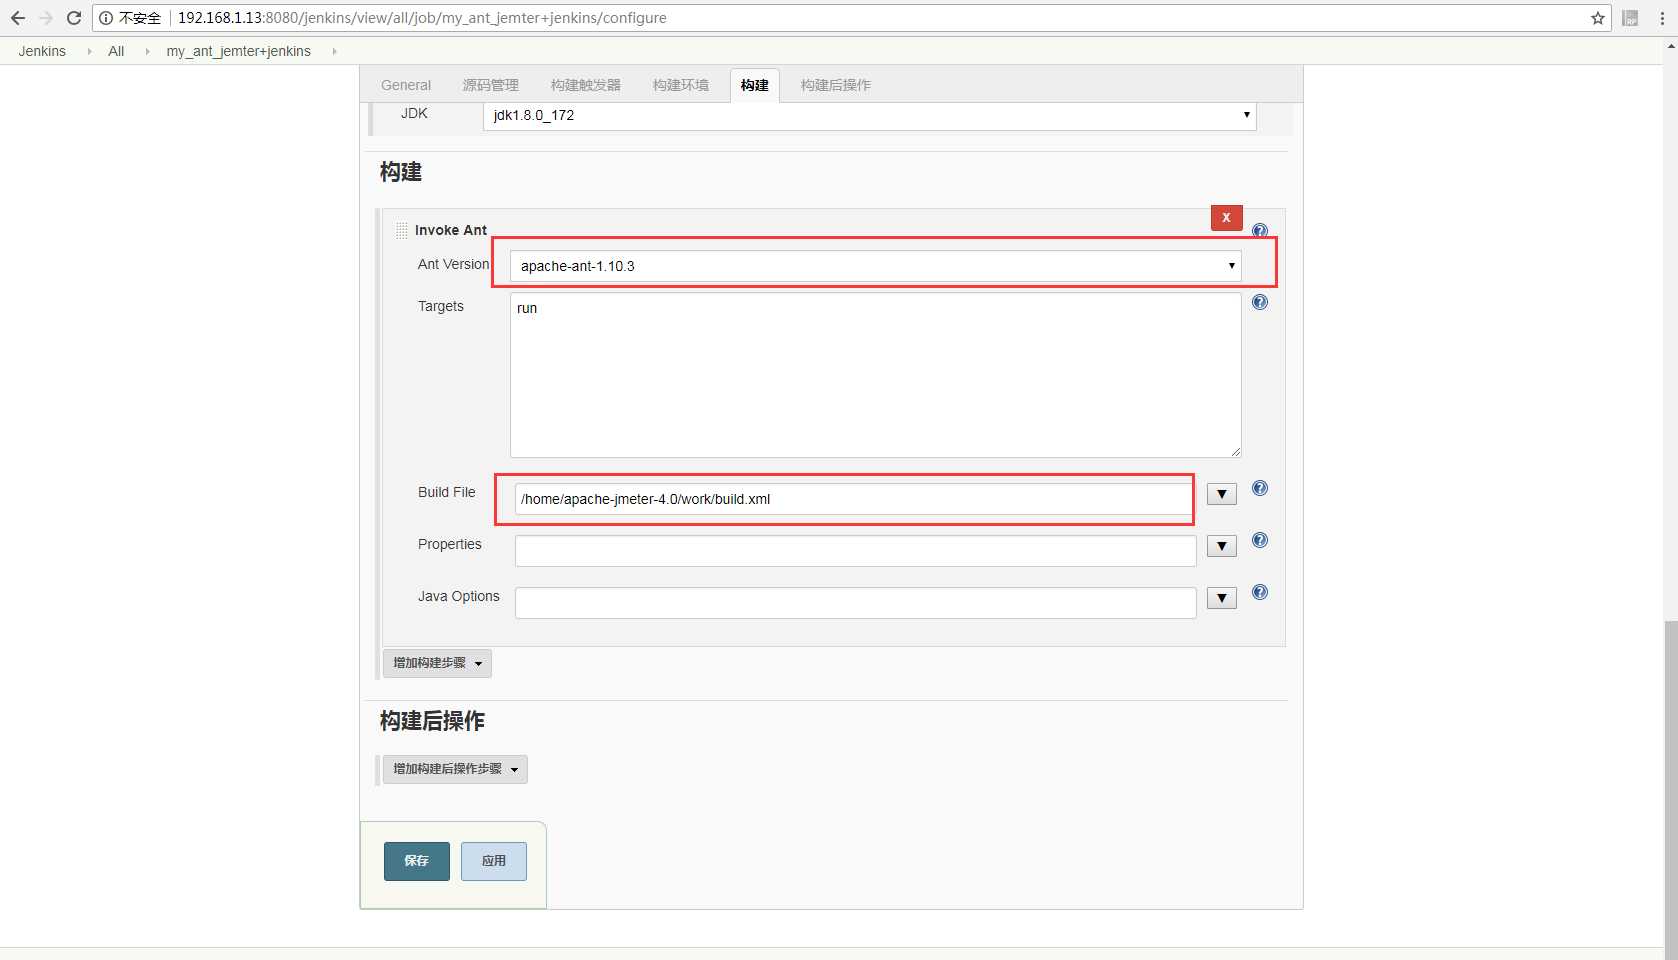Viewport: 1678px width, 960px height.
Task: Click the site info insecure icon
Action: [x=105, y=18]
